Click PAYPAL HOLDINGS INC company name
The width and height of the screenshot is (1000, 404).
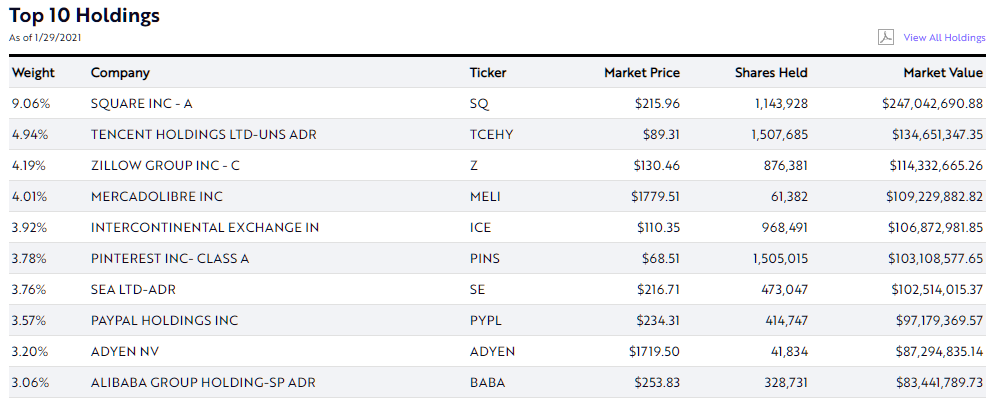[165, 320]
